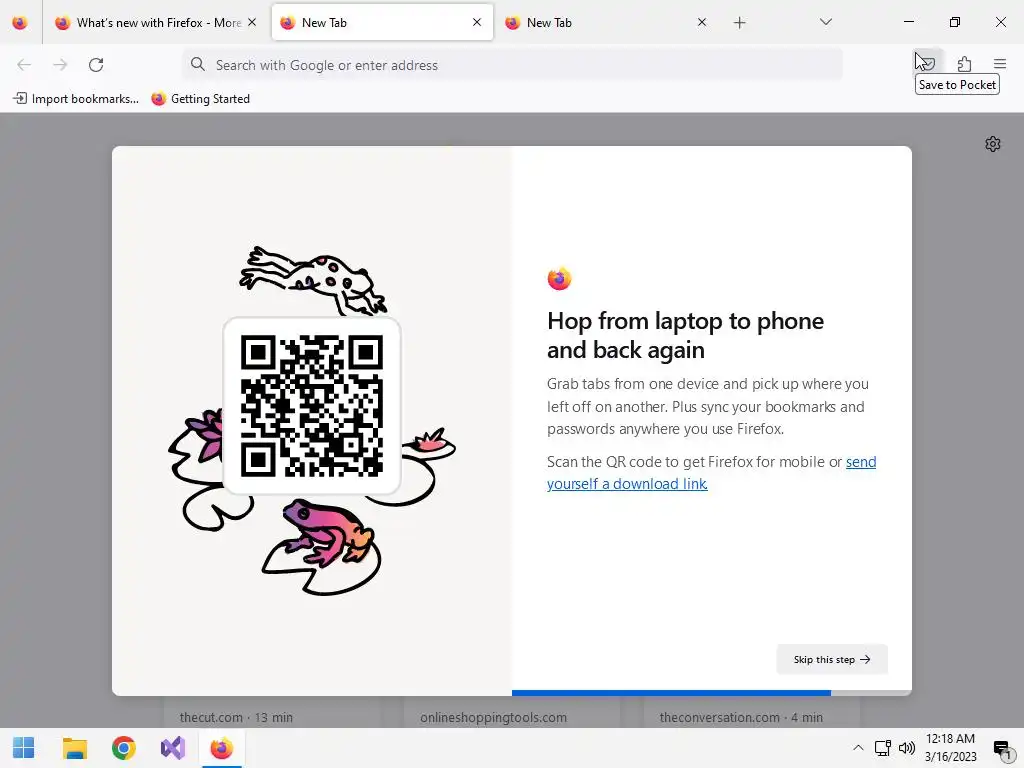Reload the current page
Screen dimensions: 1024x768
[x=96, y=65]
